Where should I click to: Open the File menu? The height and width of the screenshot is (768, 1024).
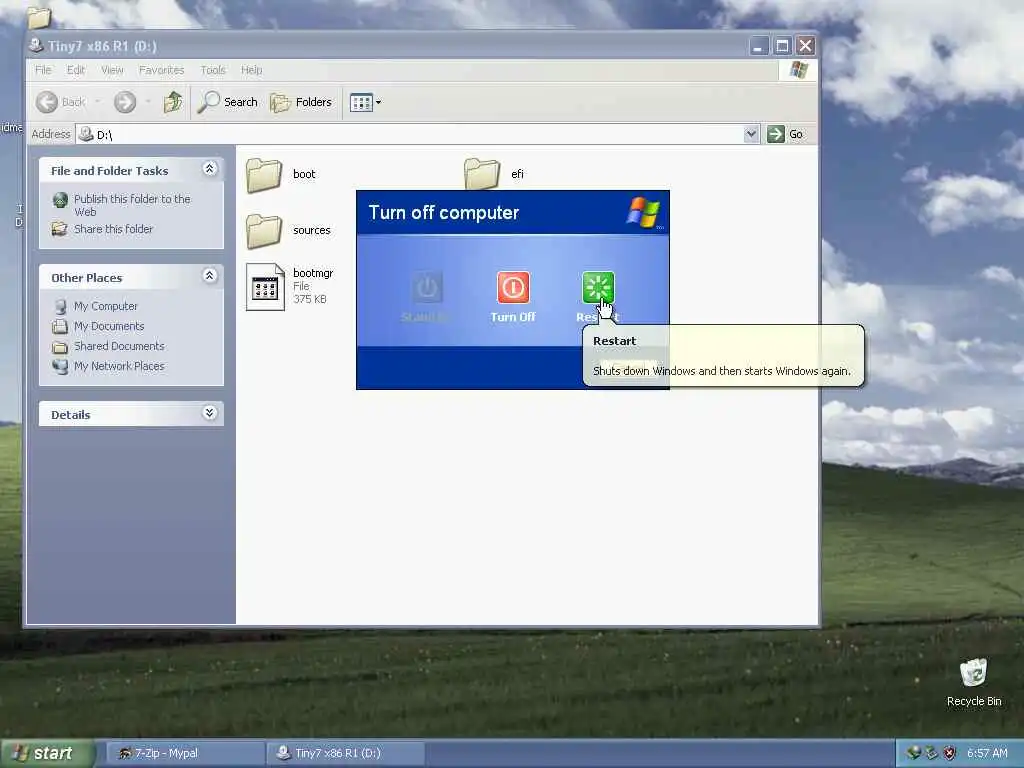[43, 70]
